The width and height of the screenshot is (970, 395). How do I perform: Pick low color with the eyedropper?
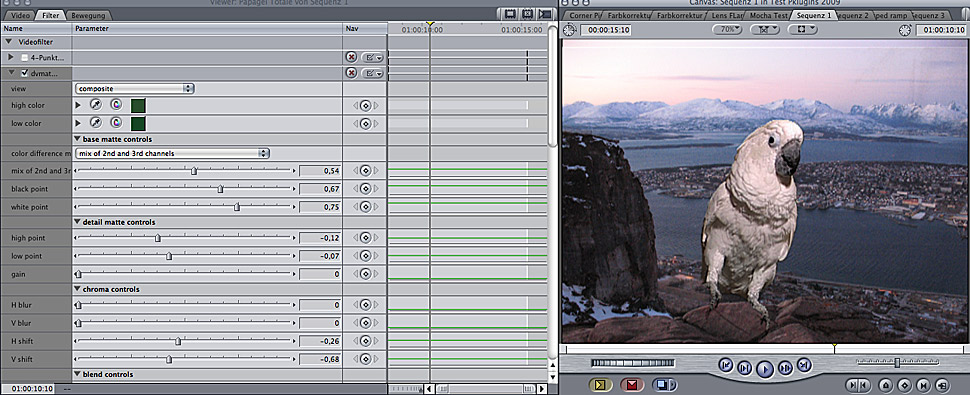[x=96, y=123]
